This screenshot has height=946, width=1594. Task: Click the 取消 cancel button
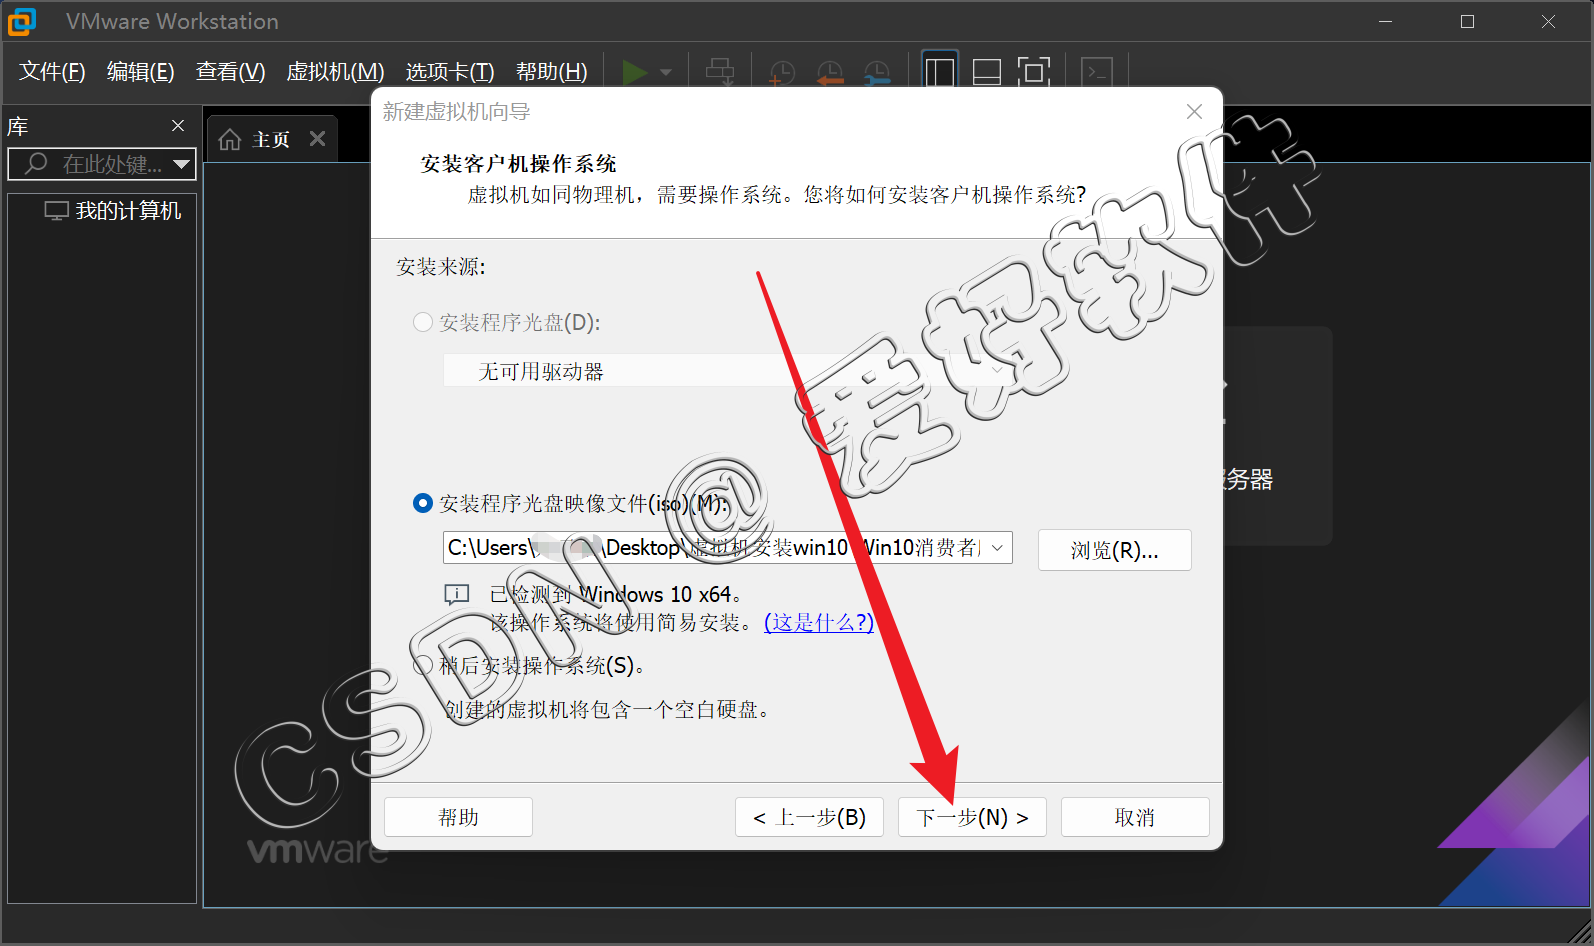click(x=1135, y=817)
